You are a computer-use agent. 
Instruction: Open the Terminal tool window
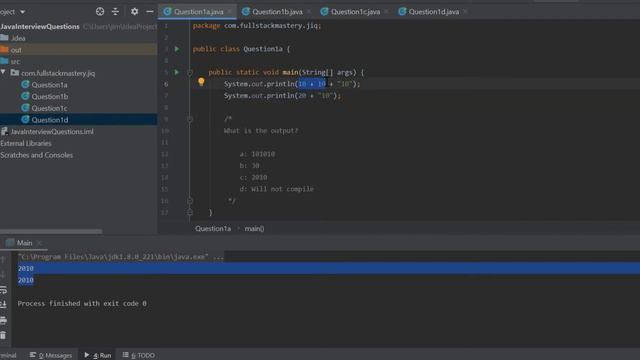[8, 355]
